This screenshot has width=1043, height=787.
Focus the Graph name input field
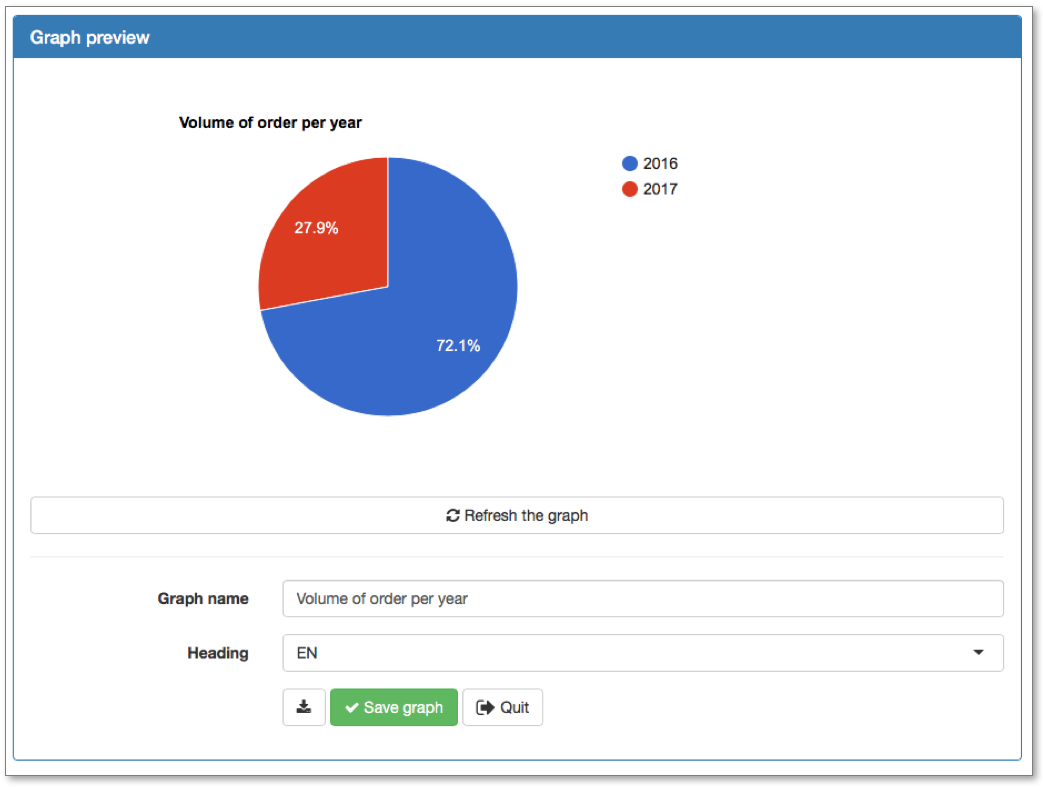coord(643,599)
